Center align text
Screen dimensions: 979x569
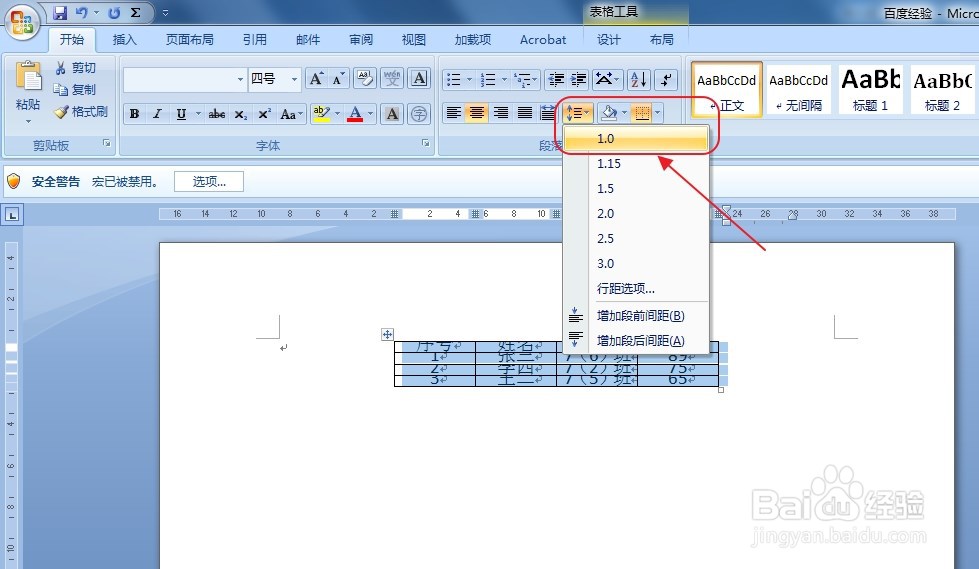pyautogui.click(x=477, y=113)
